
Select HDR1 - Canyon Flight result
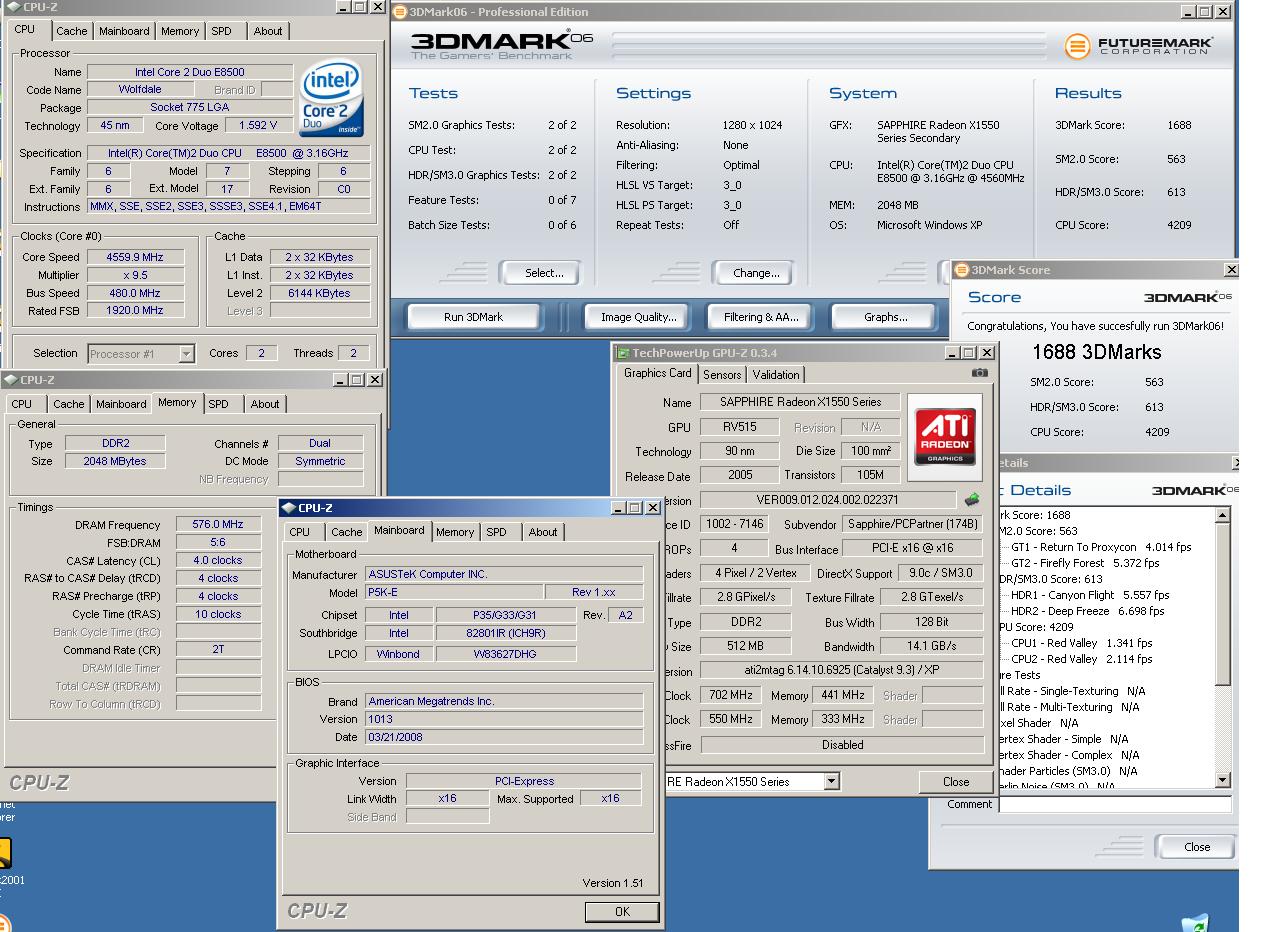1089,595
